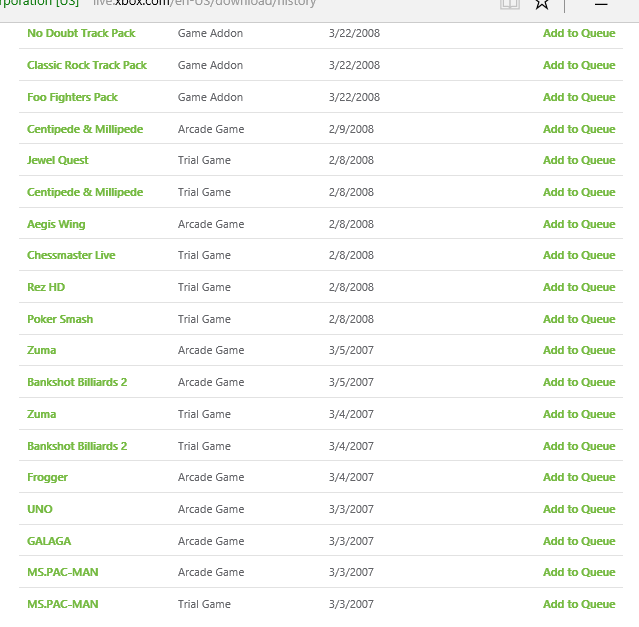Add Bankshot Billiards 2 Arcade Game to queue

pyautogui.click(x=579, y=382)
